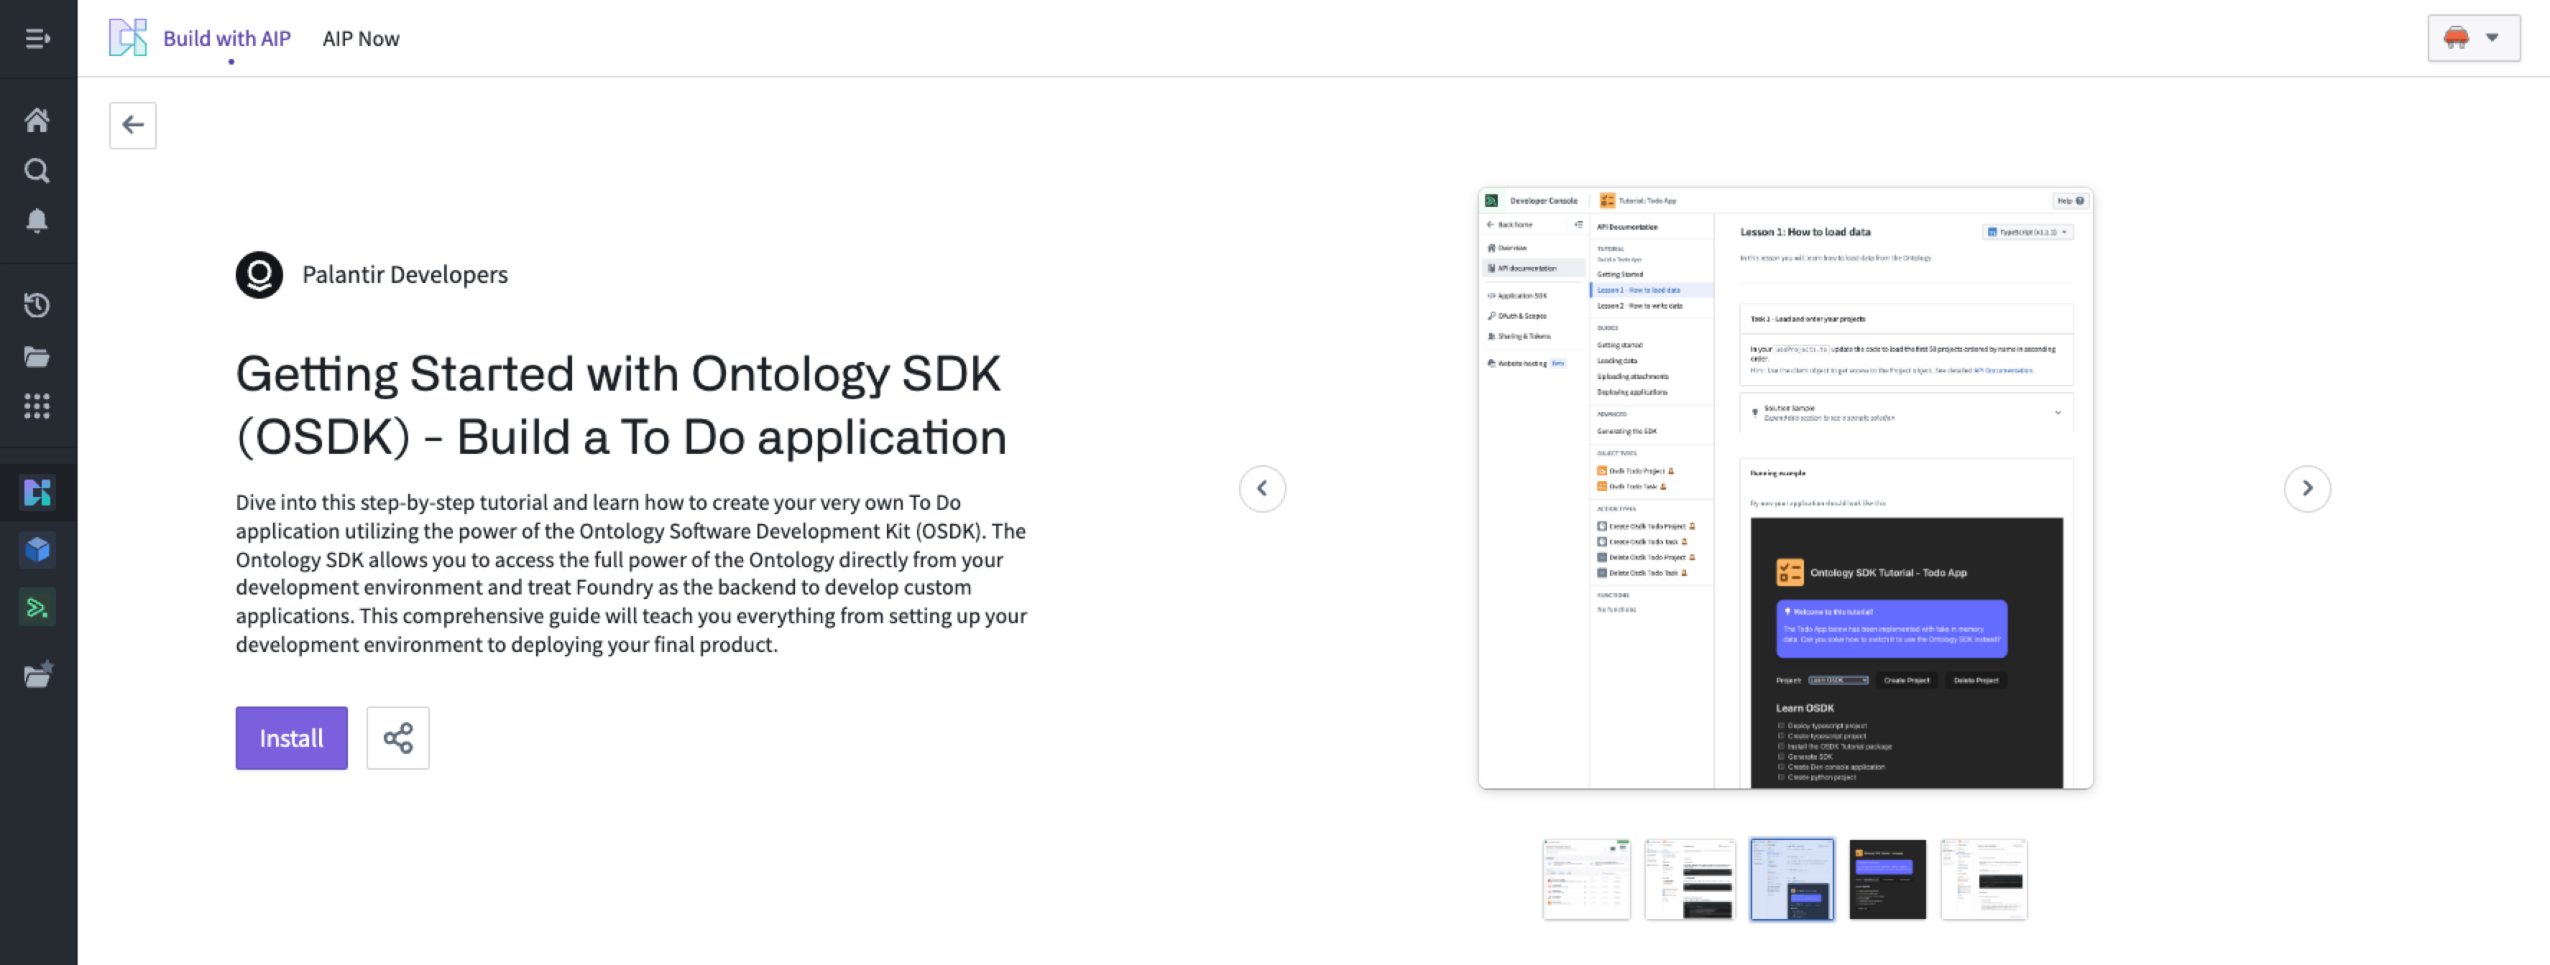Switch to the Build with AIP tab
Screen dimensions: 2550x965
point(227,38)
